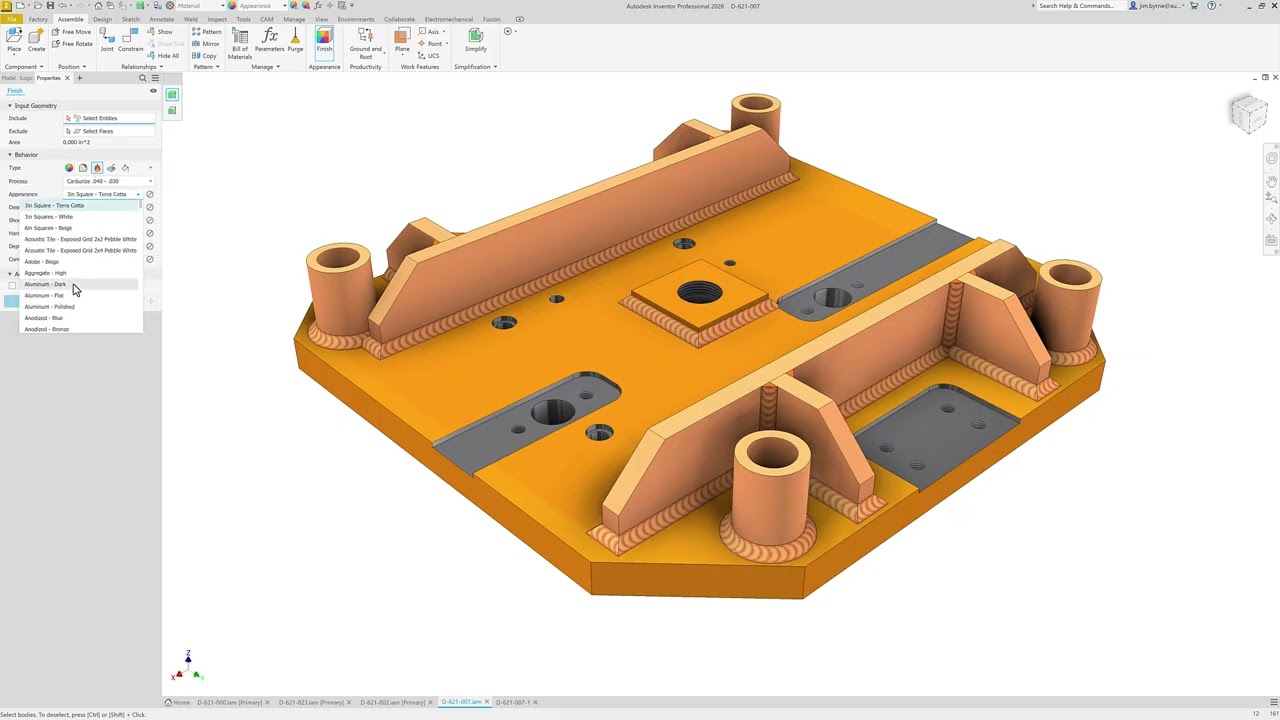1280x720 pixels.
Task: Open the Parameters fx tool
Action: click(269, 40)
